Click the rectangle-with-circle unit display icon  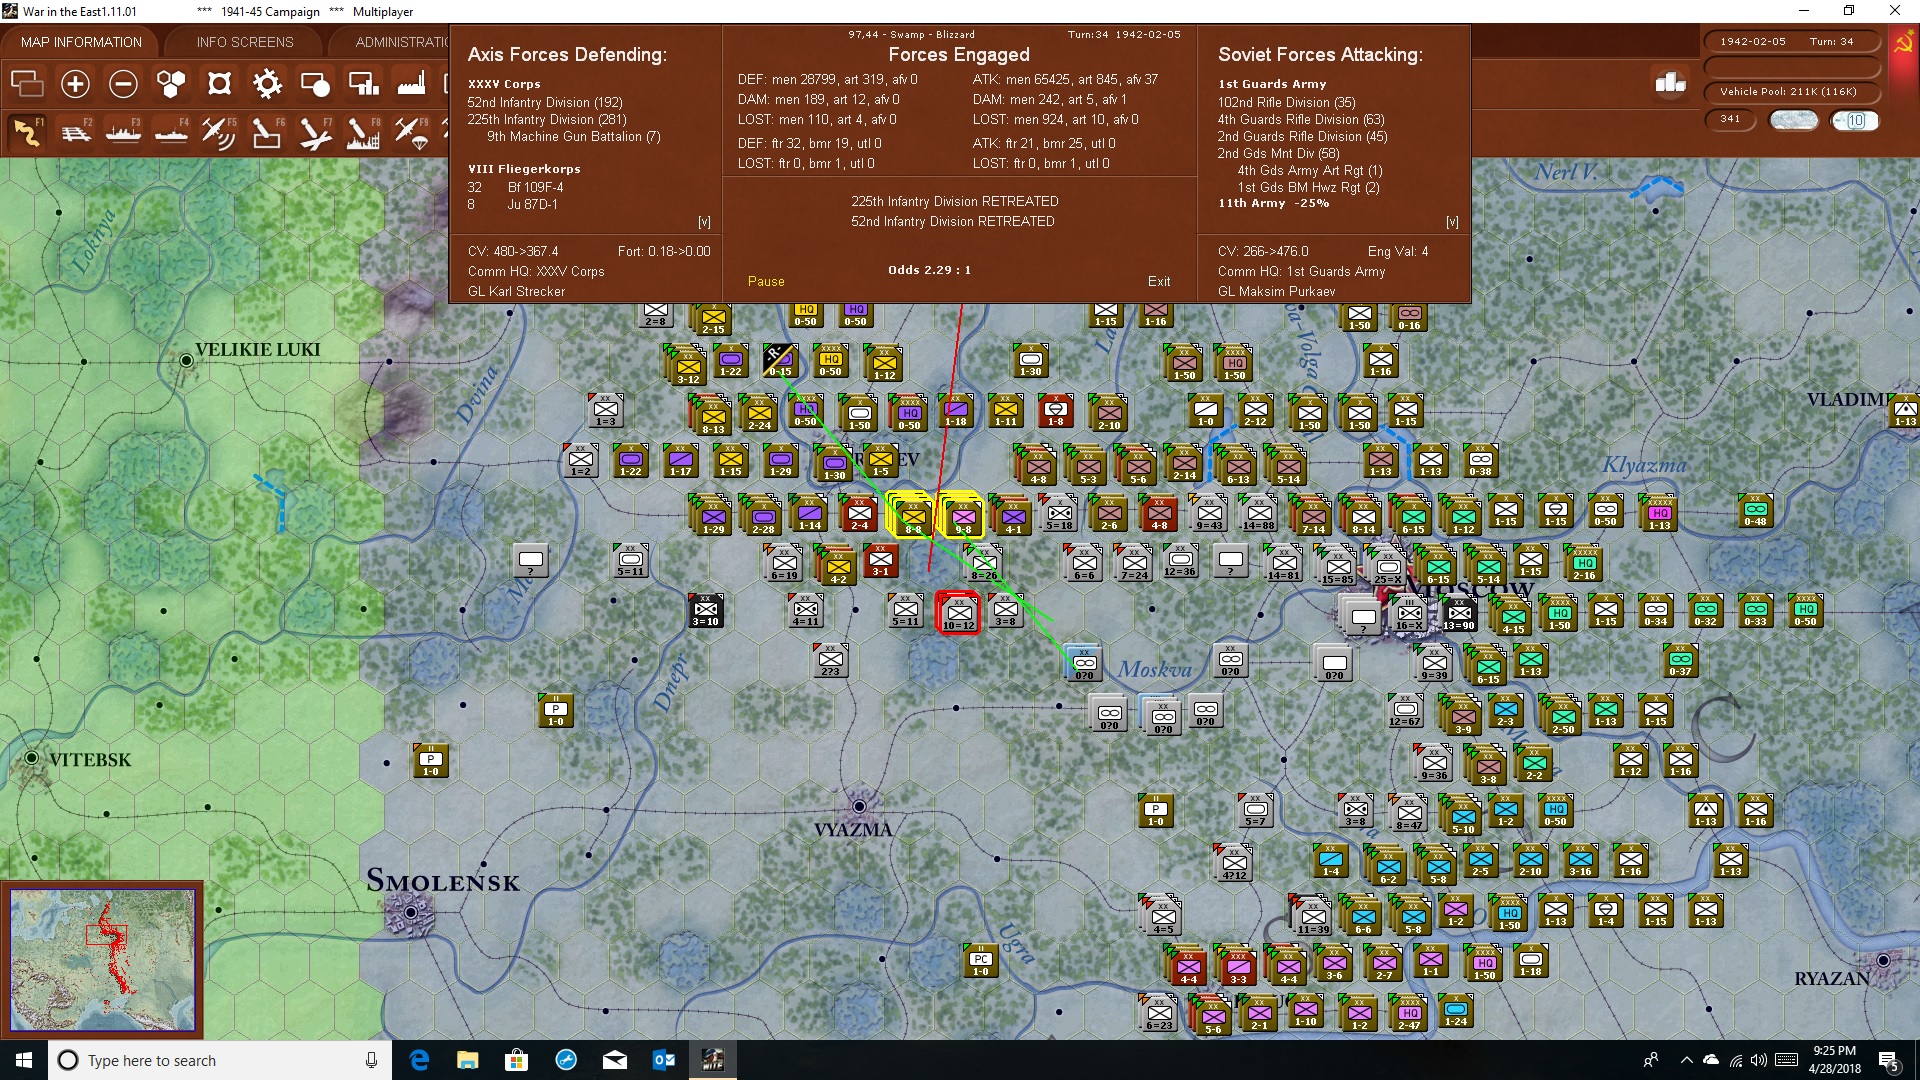pos(315,84)
